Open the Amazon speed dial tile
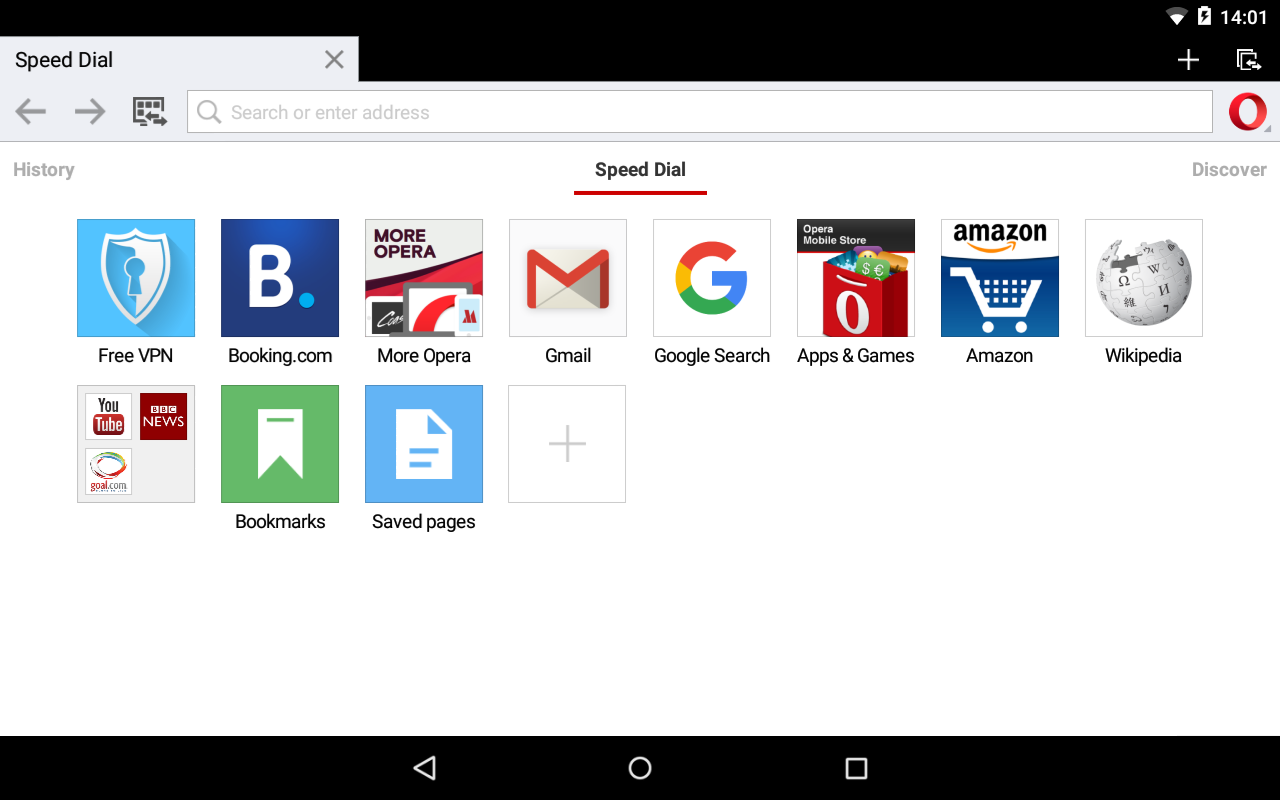This screenshot has height=800, width=1280. pos(1000,278)
